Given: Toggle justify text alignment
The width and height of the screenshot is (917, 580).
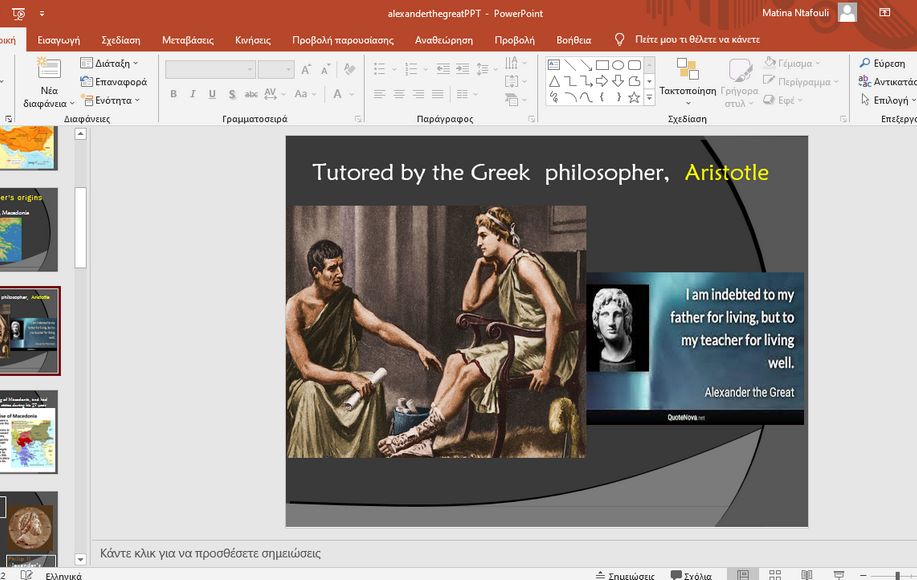Looking at the screenshot, I should point(437,94).
